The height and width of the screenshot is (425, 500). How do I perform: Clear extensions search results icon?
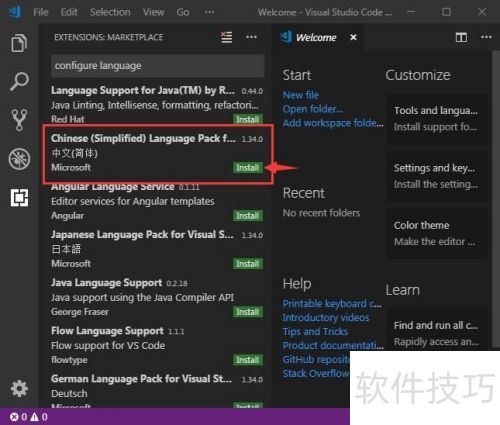pos(227,37)
